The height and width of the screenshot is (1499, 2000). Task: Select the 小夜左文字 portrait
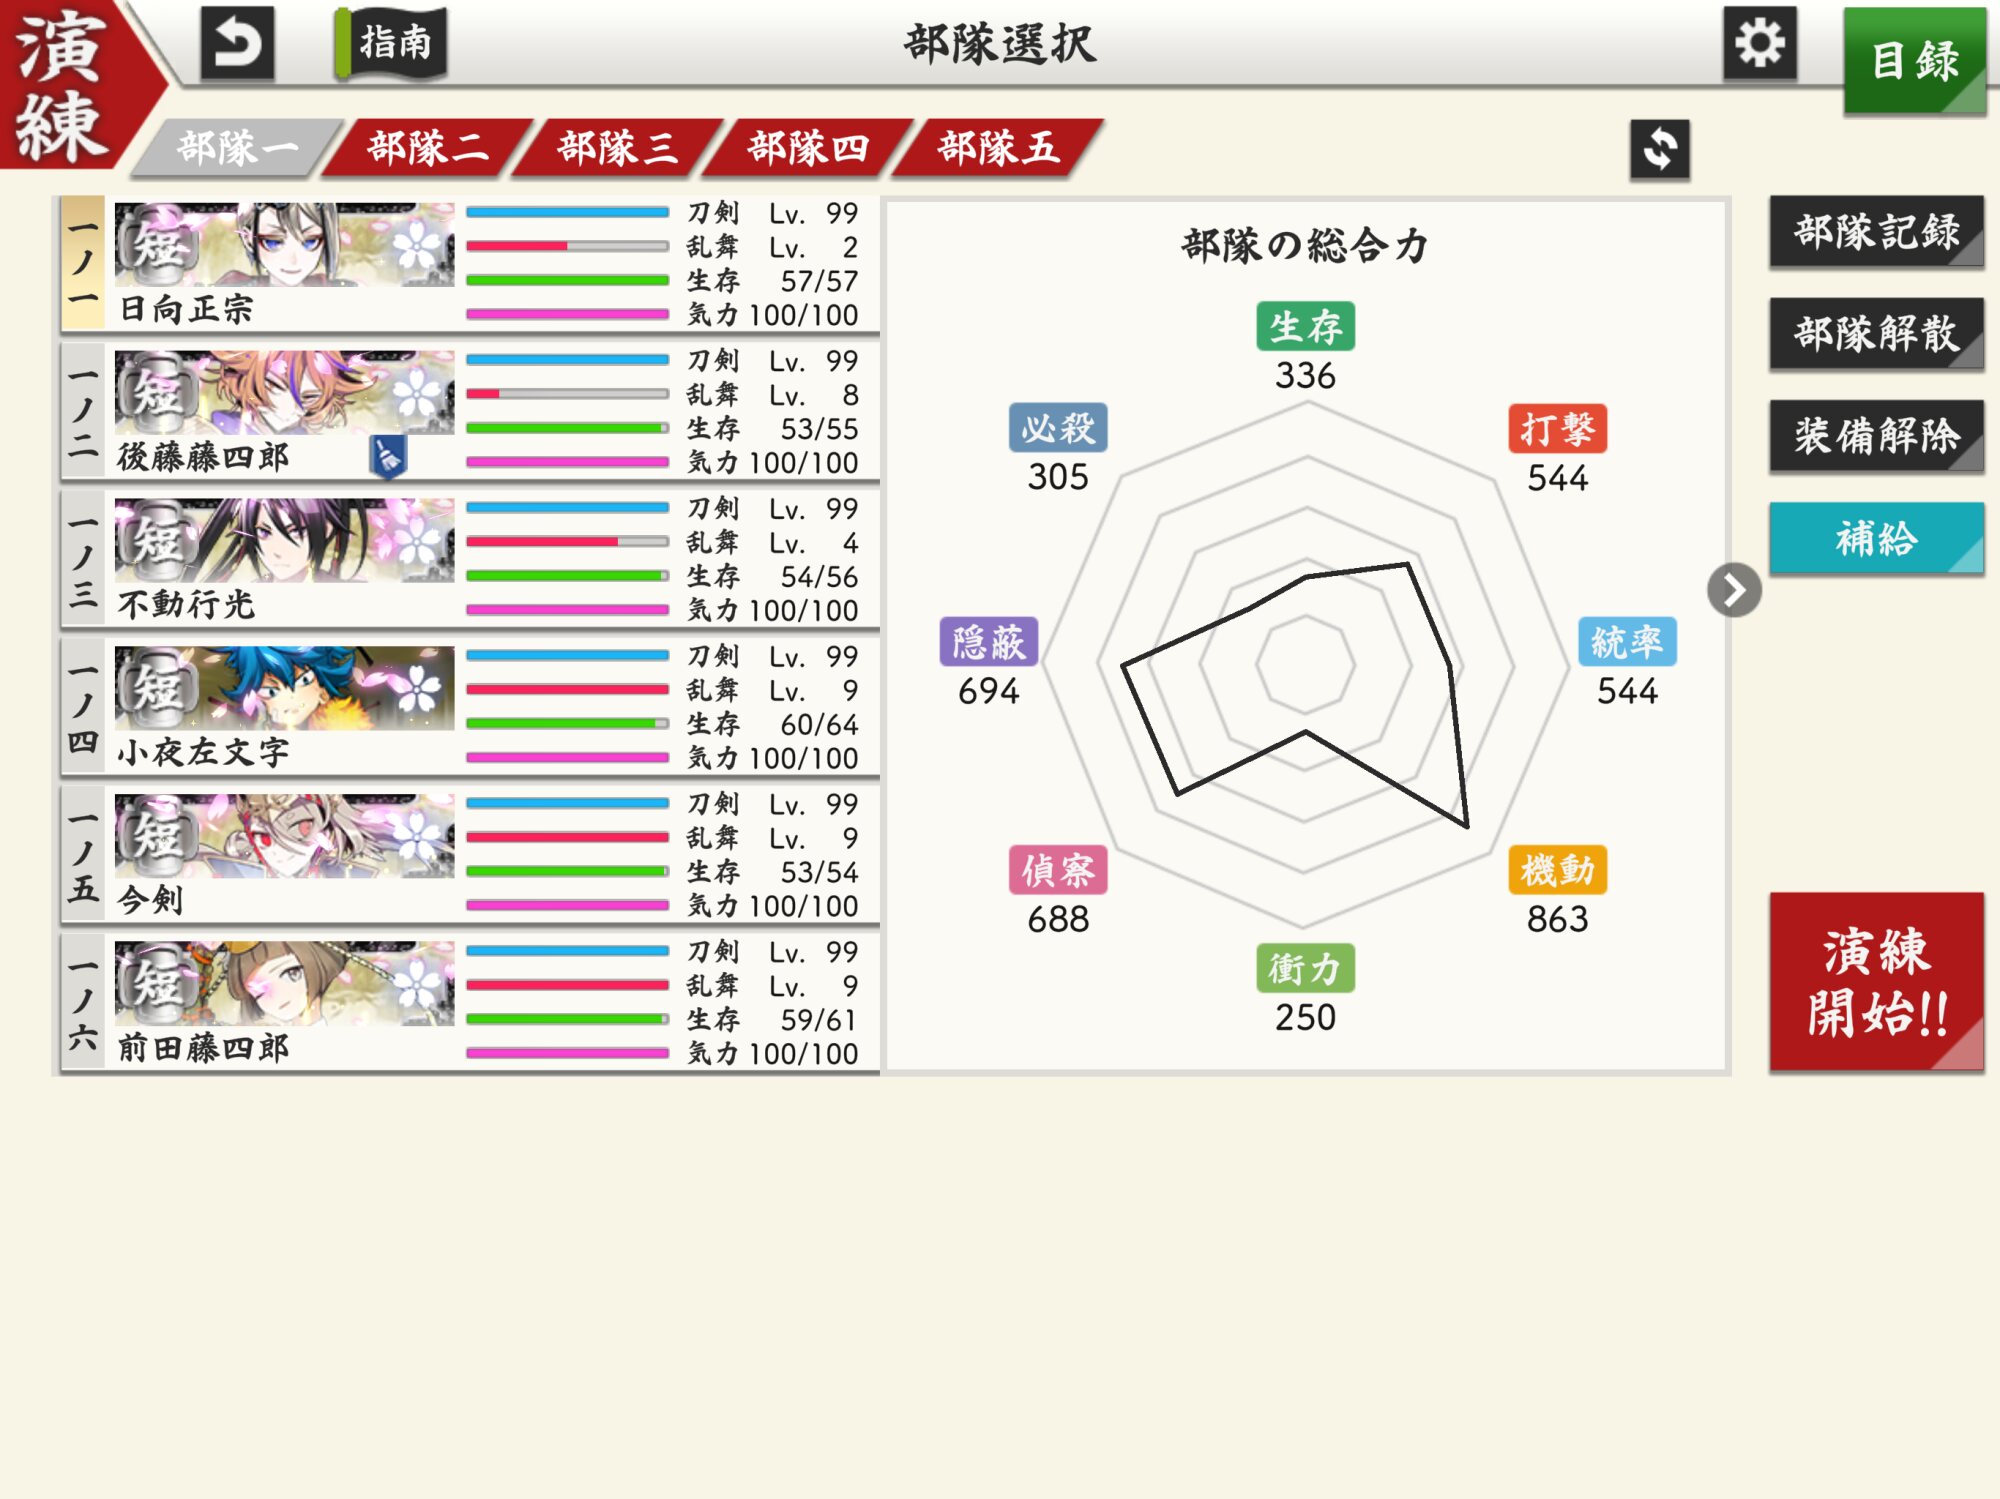(x=284, y=688)
